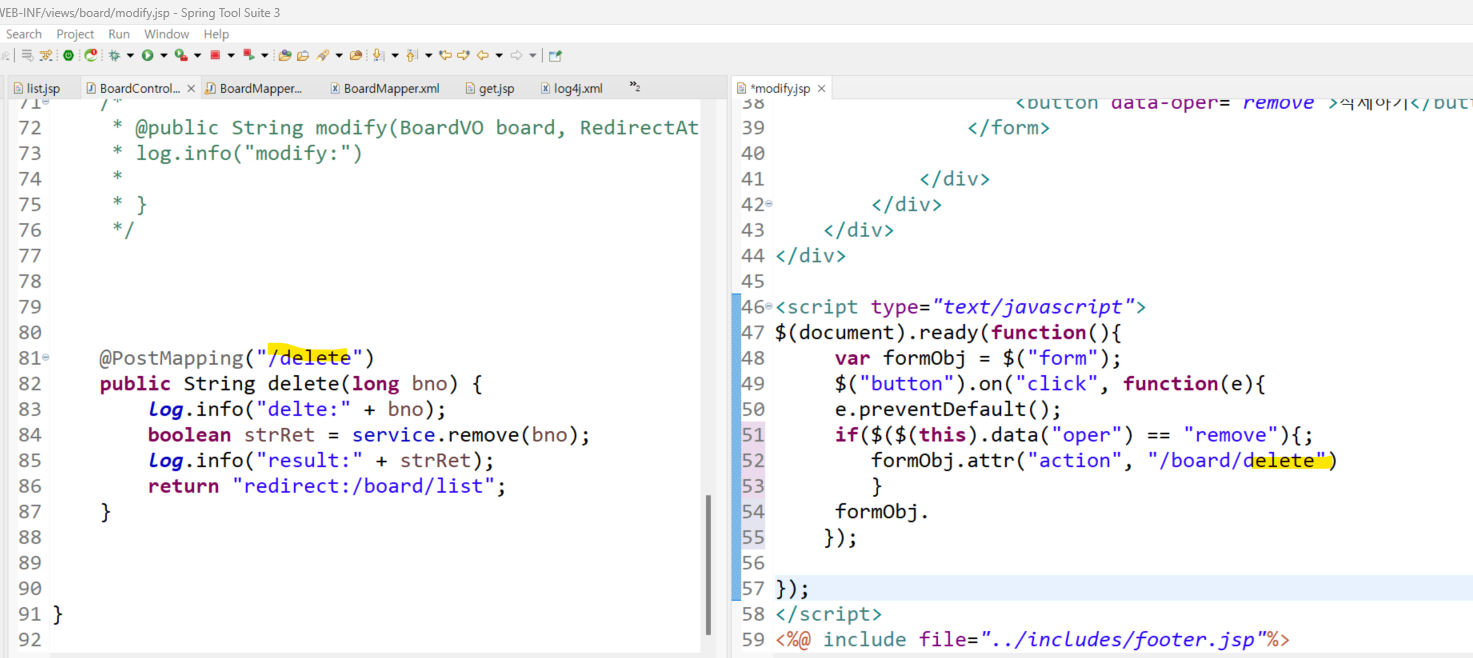Open the Run menu
This screenshot has height=658, width=1473.
(x=119, y=34)
